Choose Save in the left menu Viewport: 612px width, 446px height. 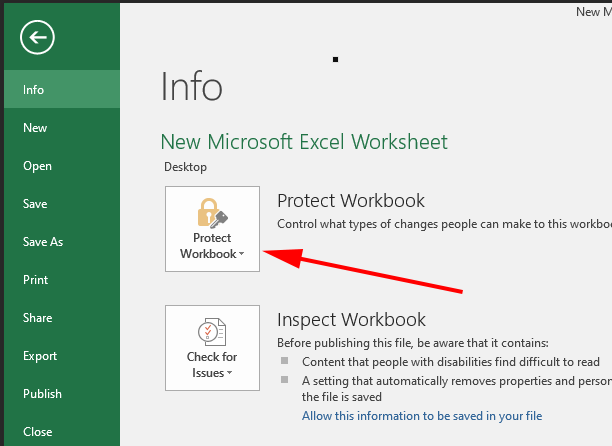[35, 204]
